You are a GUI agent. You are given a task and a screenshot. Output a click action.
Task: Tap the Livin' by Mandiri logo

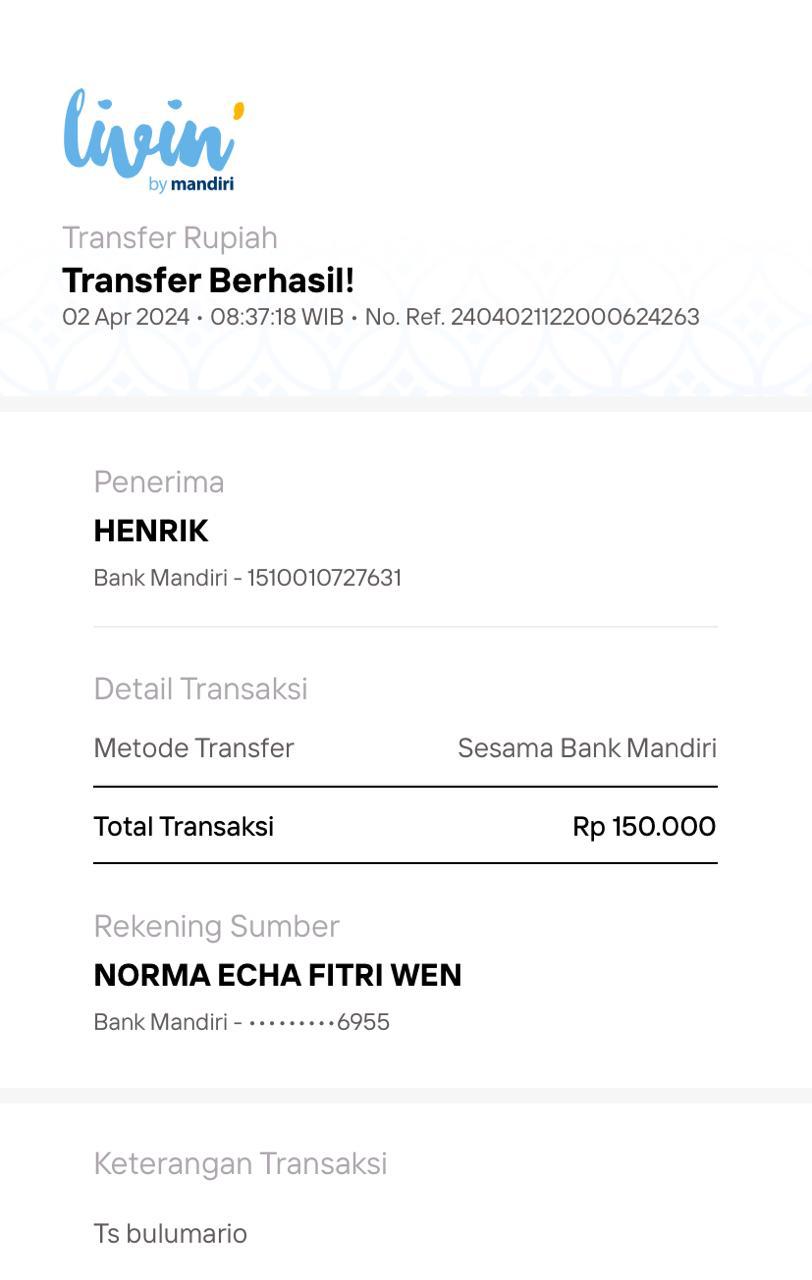pos(154,141)
